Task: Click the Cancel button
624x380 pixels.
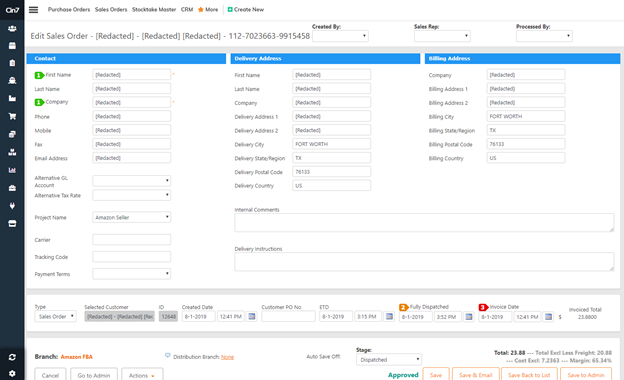Action: (50, 375)
